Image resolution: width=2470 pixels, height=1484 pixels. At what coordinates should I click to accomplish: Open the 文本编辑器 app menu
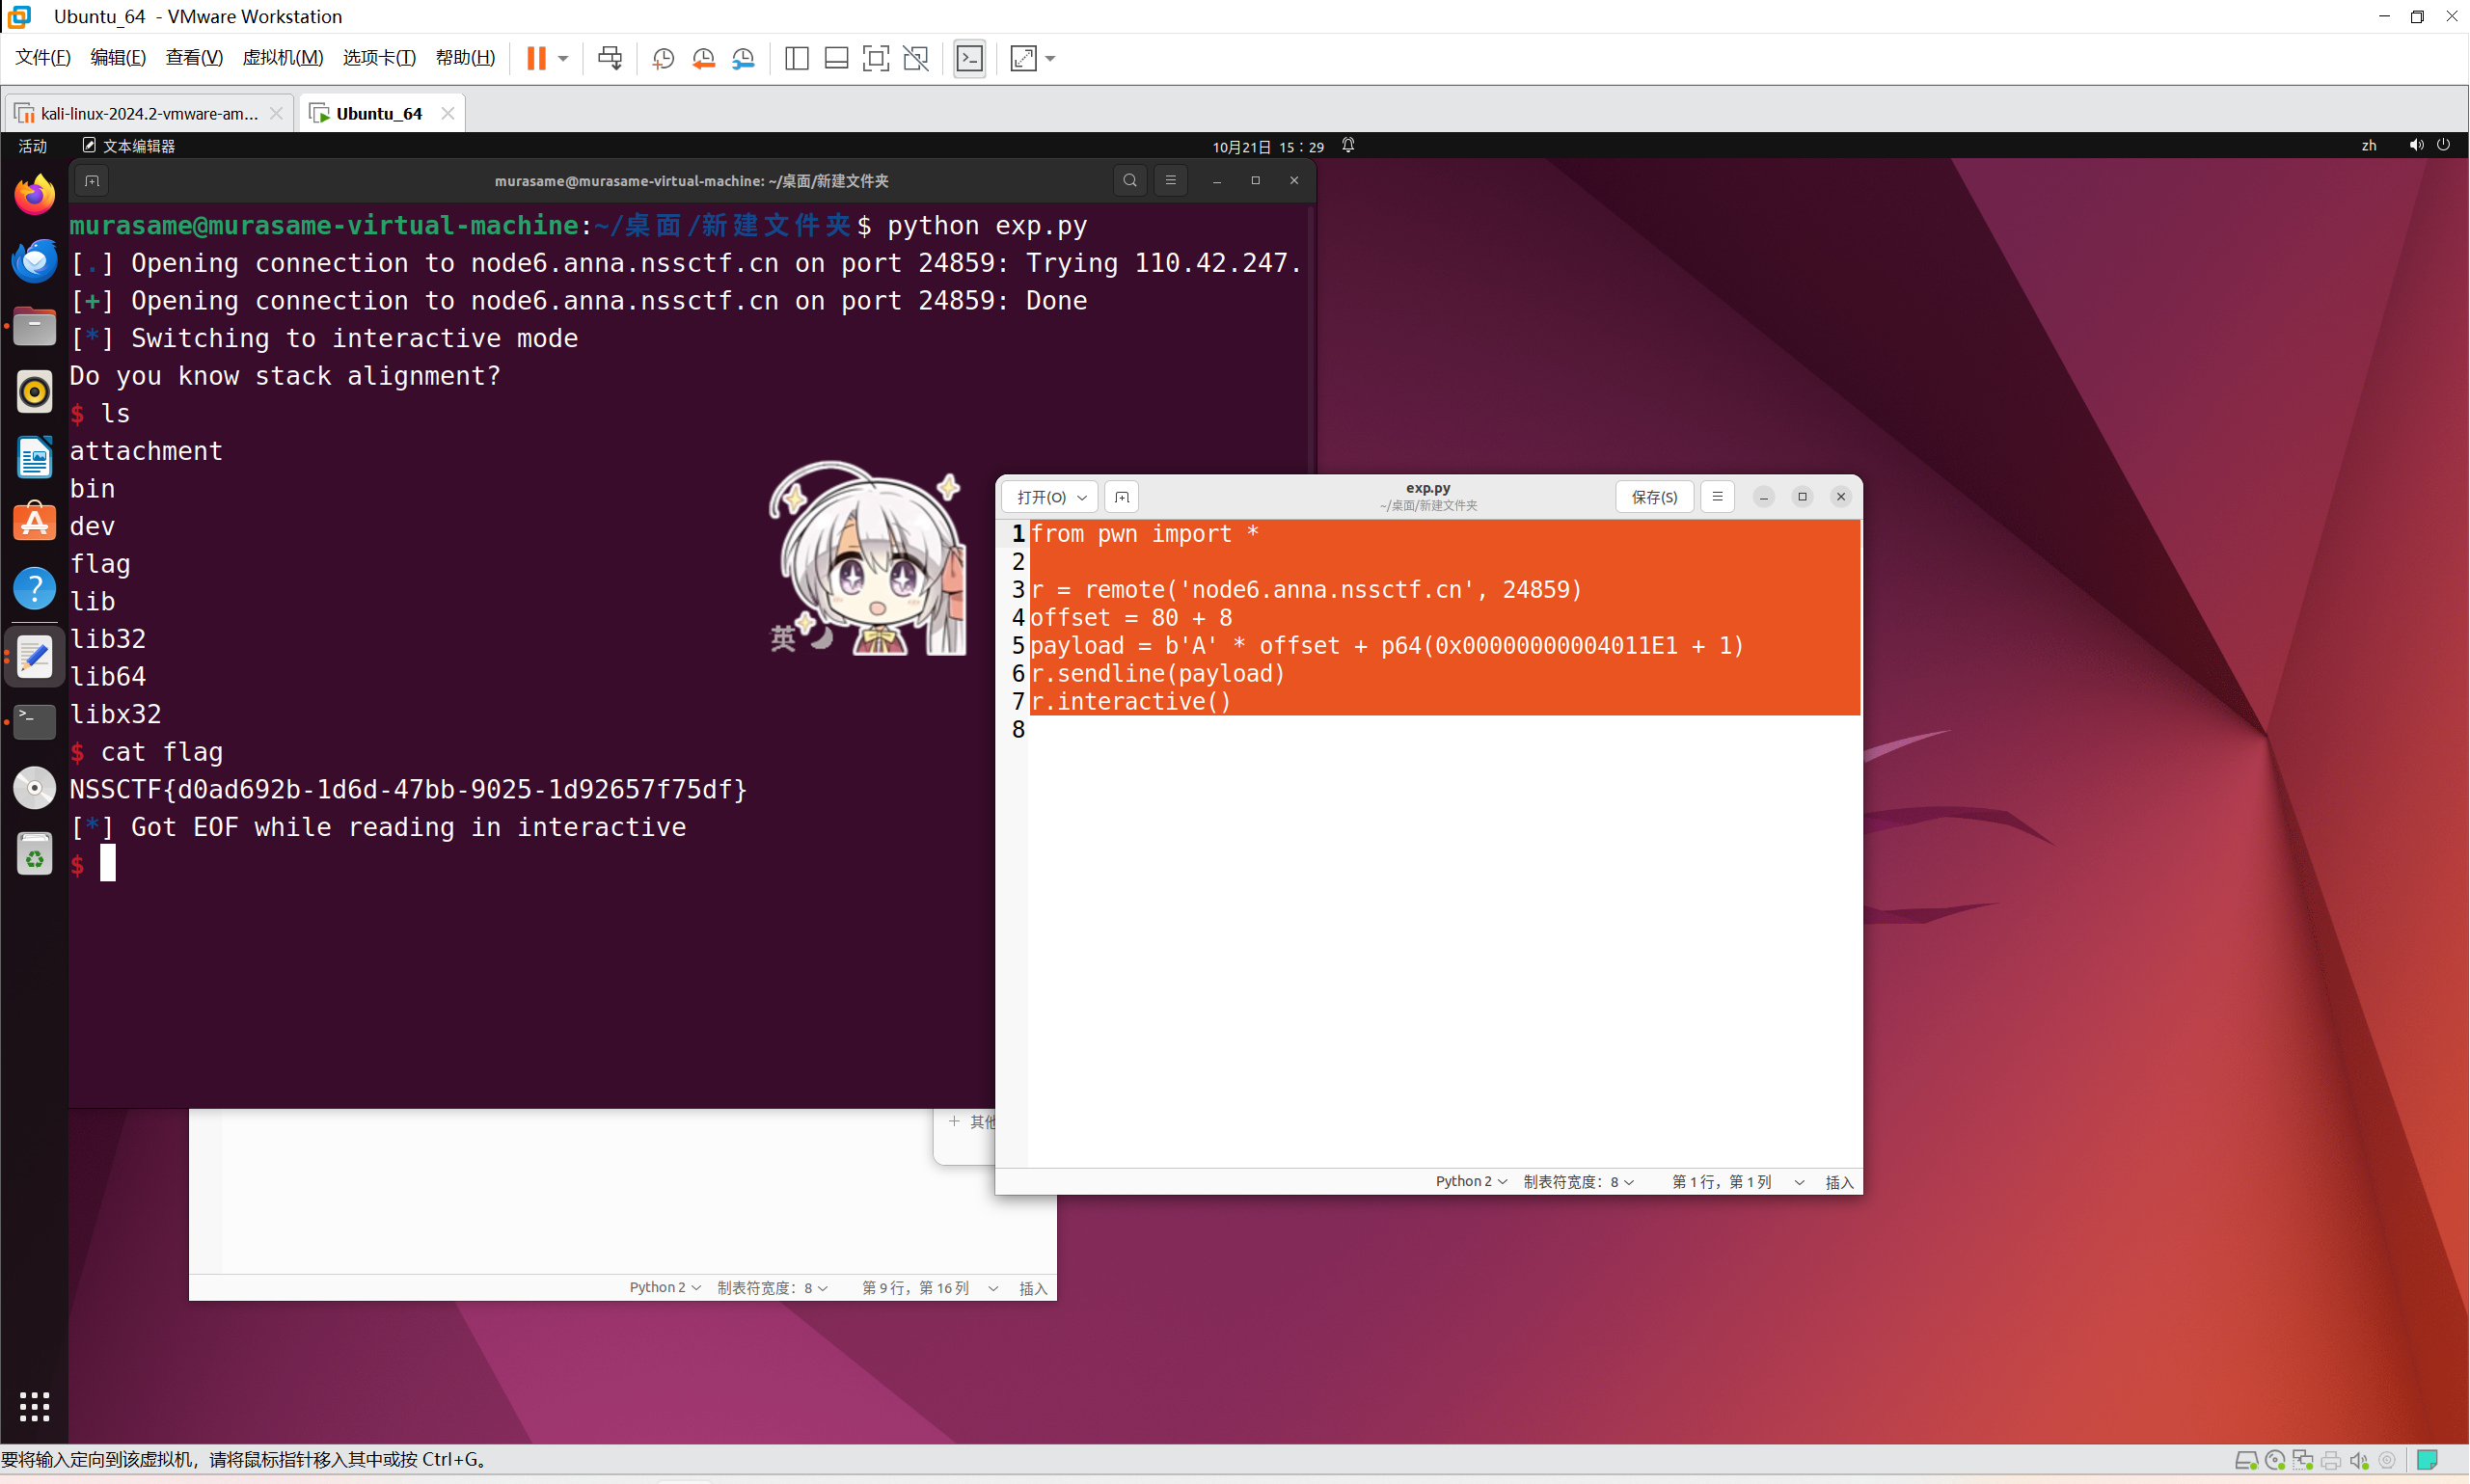coord(129,146)
